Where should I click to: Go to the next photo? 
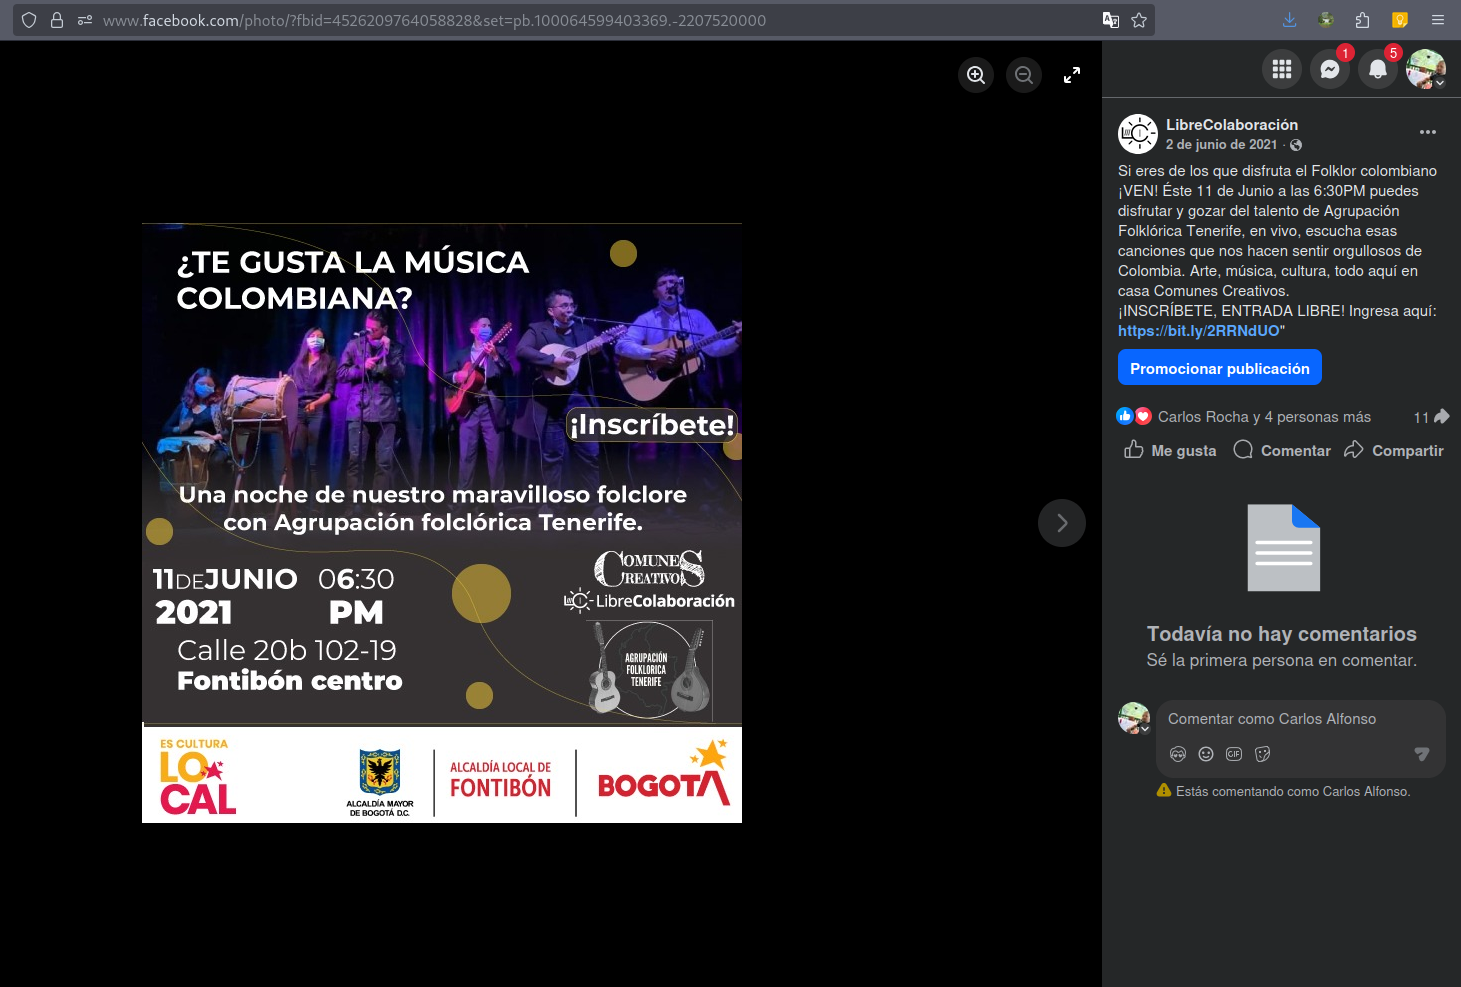tap(1062, 523)
